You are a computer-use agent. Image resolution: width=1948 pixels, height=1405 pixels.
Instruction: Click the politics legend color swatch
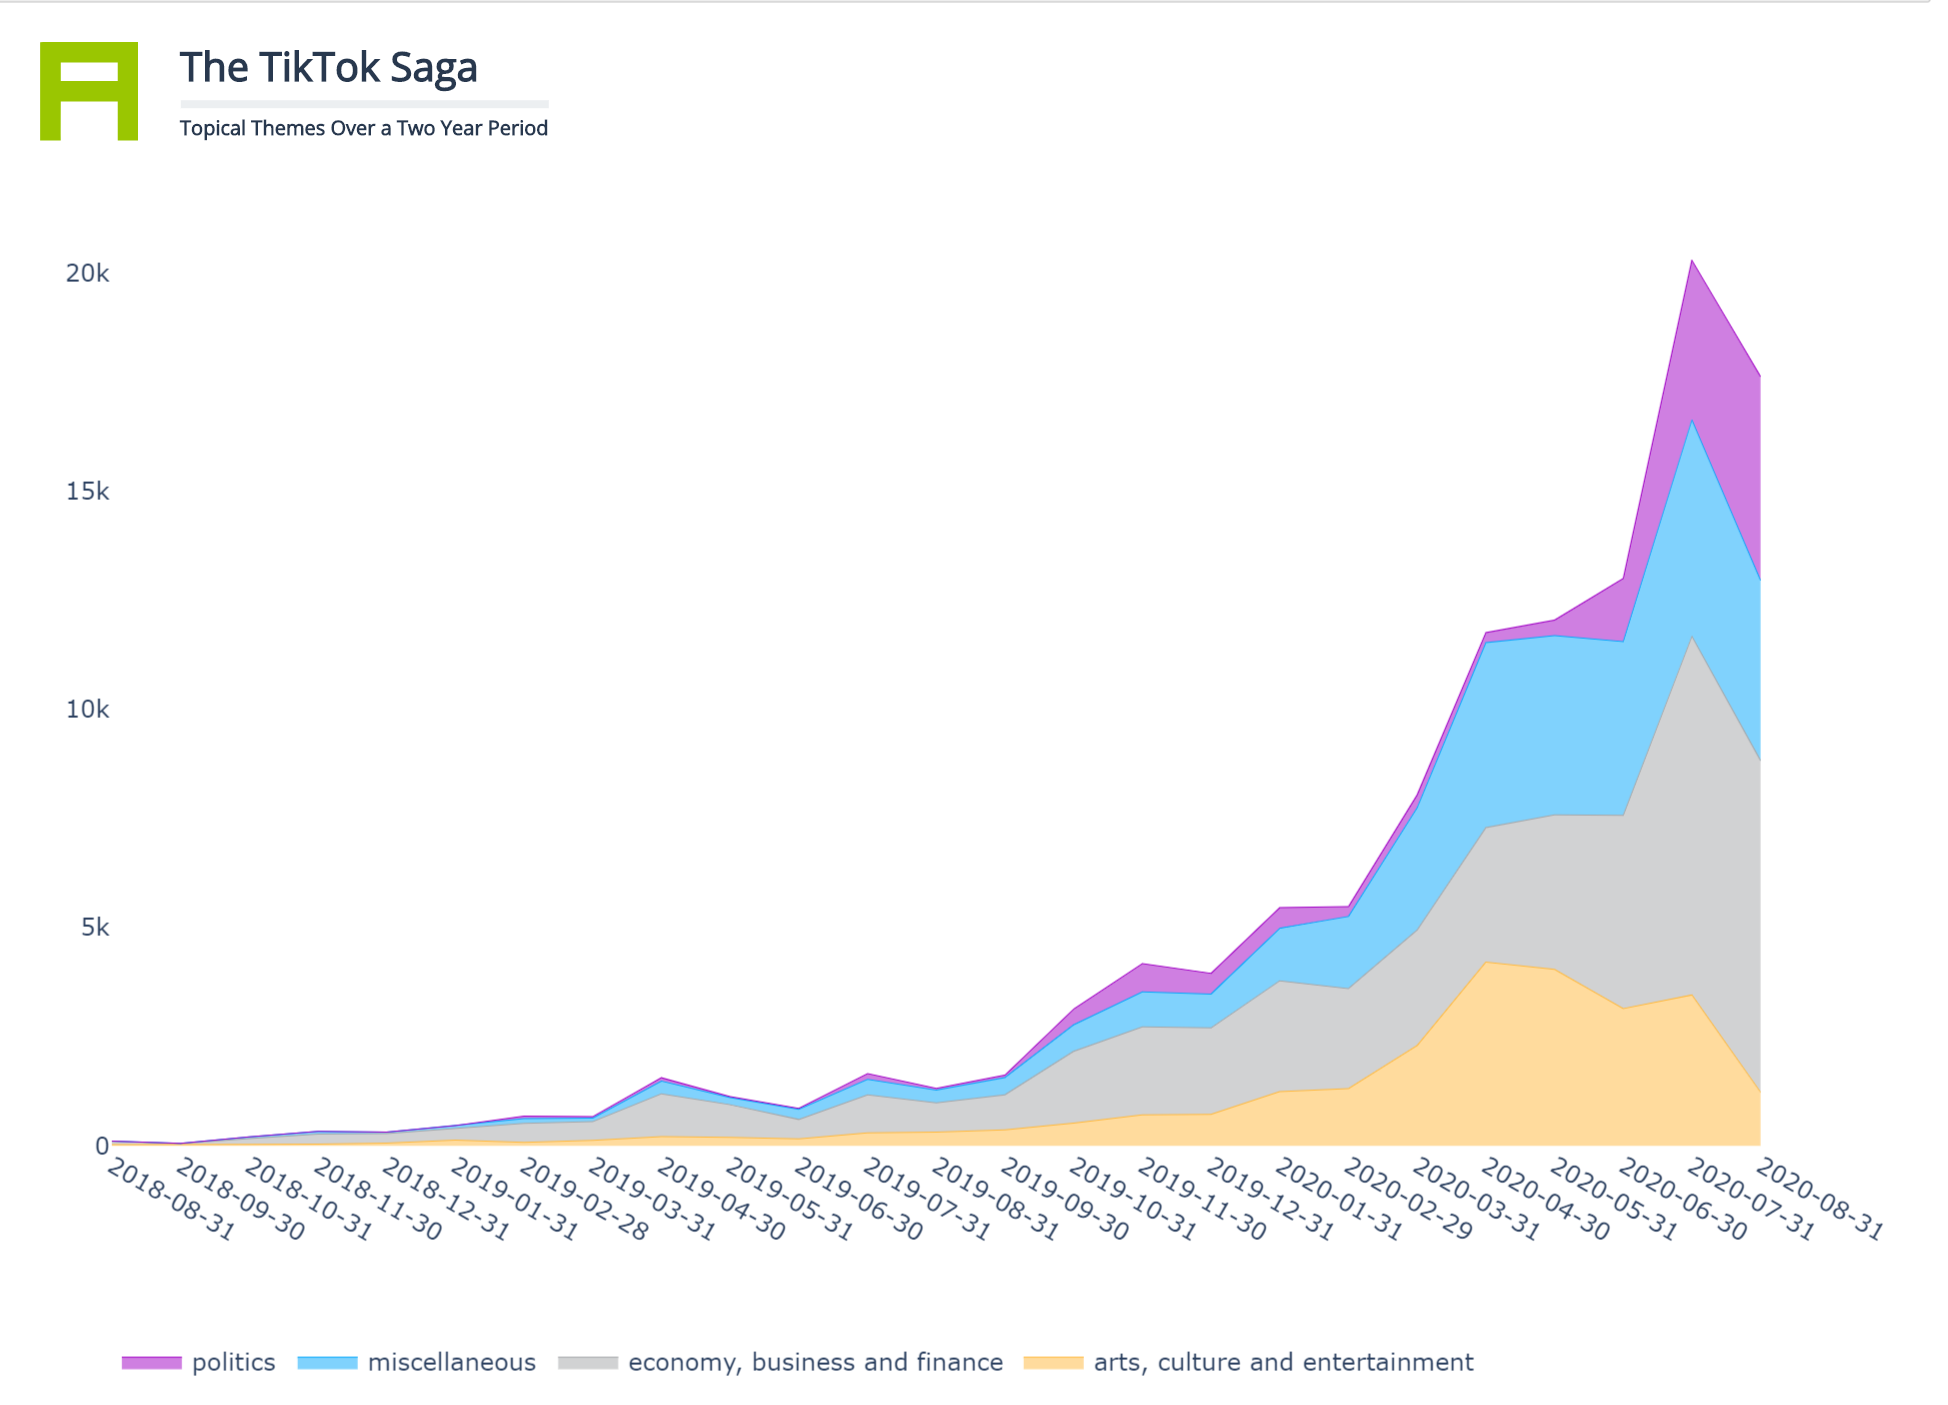(152, 1362)
